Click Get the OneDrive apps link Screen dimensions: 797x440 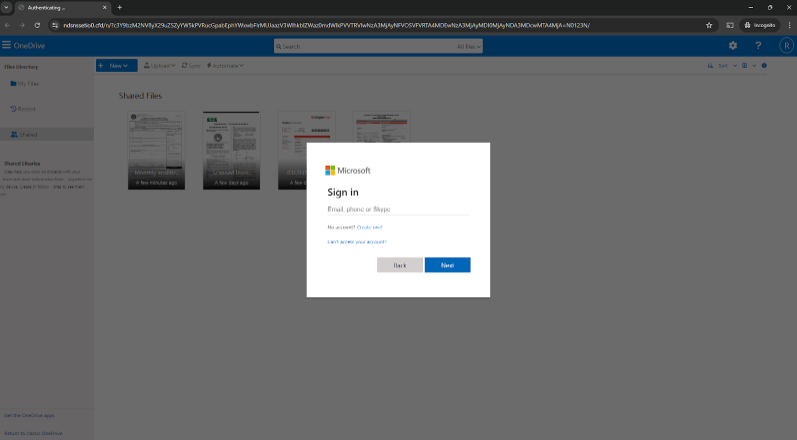tap(29, 415)
